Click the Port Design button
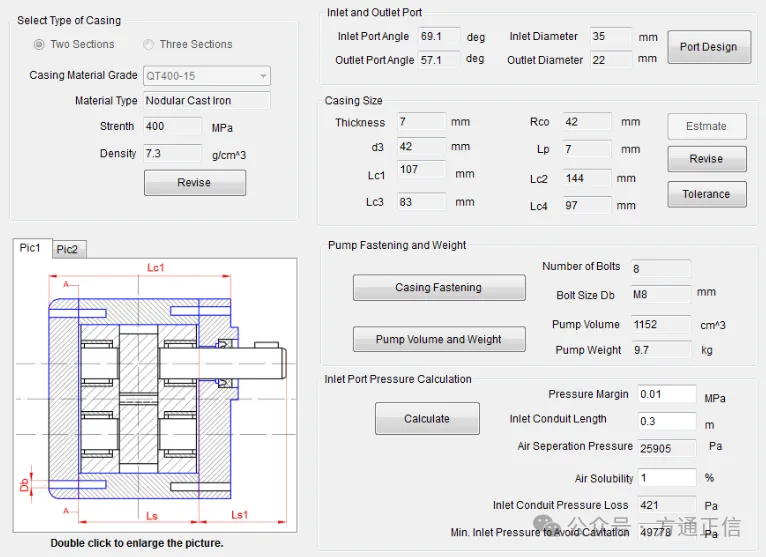Screen dimensions: 766x557 pos(709,47)
